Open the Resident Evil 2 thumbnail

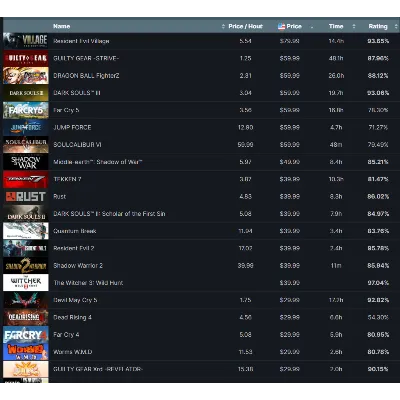point(26,248)
